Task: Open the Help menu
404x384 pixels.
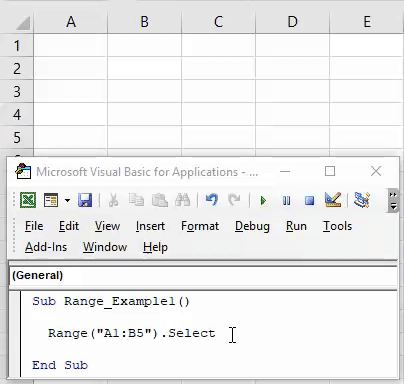Action: click(155, 247)
